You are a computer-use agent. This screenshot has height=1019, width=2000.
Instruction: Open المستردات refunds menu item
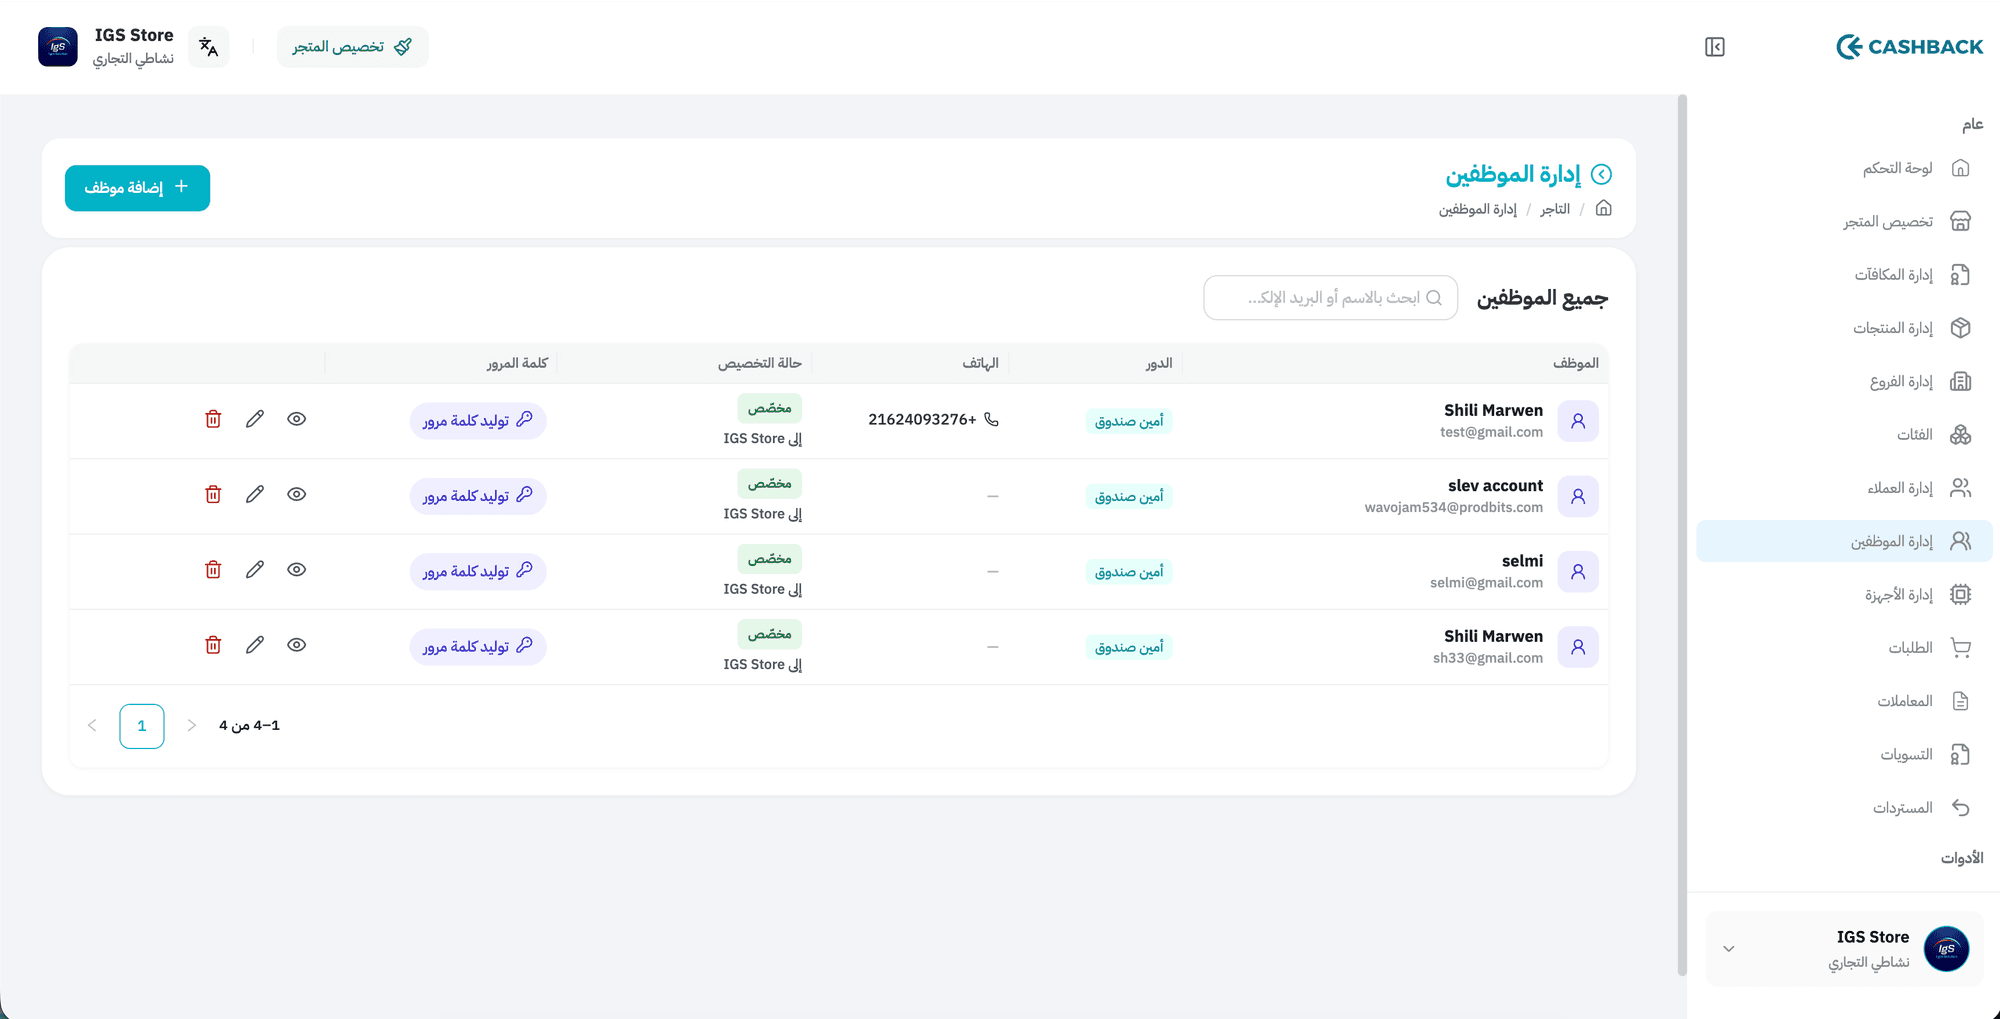coord(1844,808)
